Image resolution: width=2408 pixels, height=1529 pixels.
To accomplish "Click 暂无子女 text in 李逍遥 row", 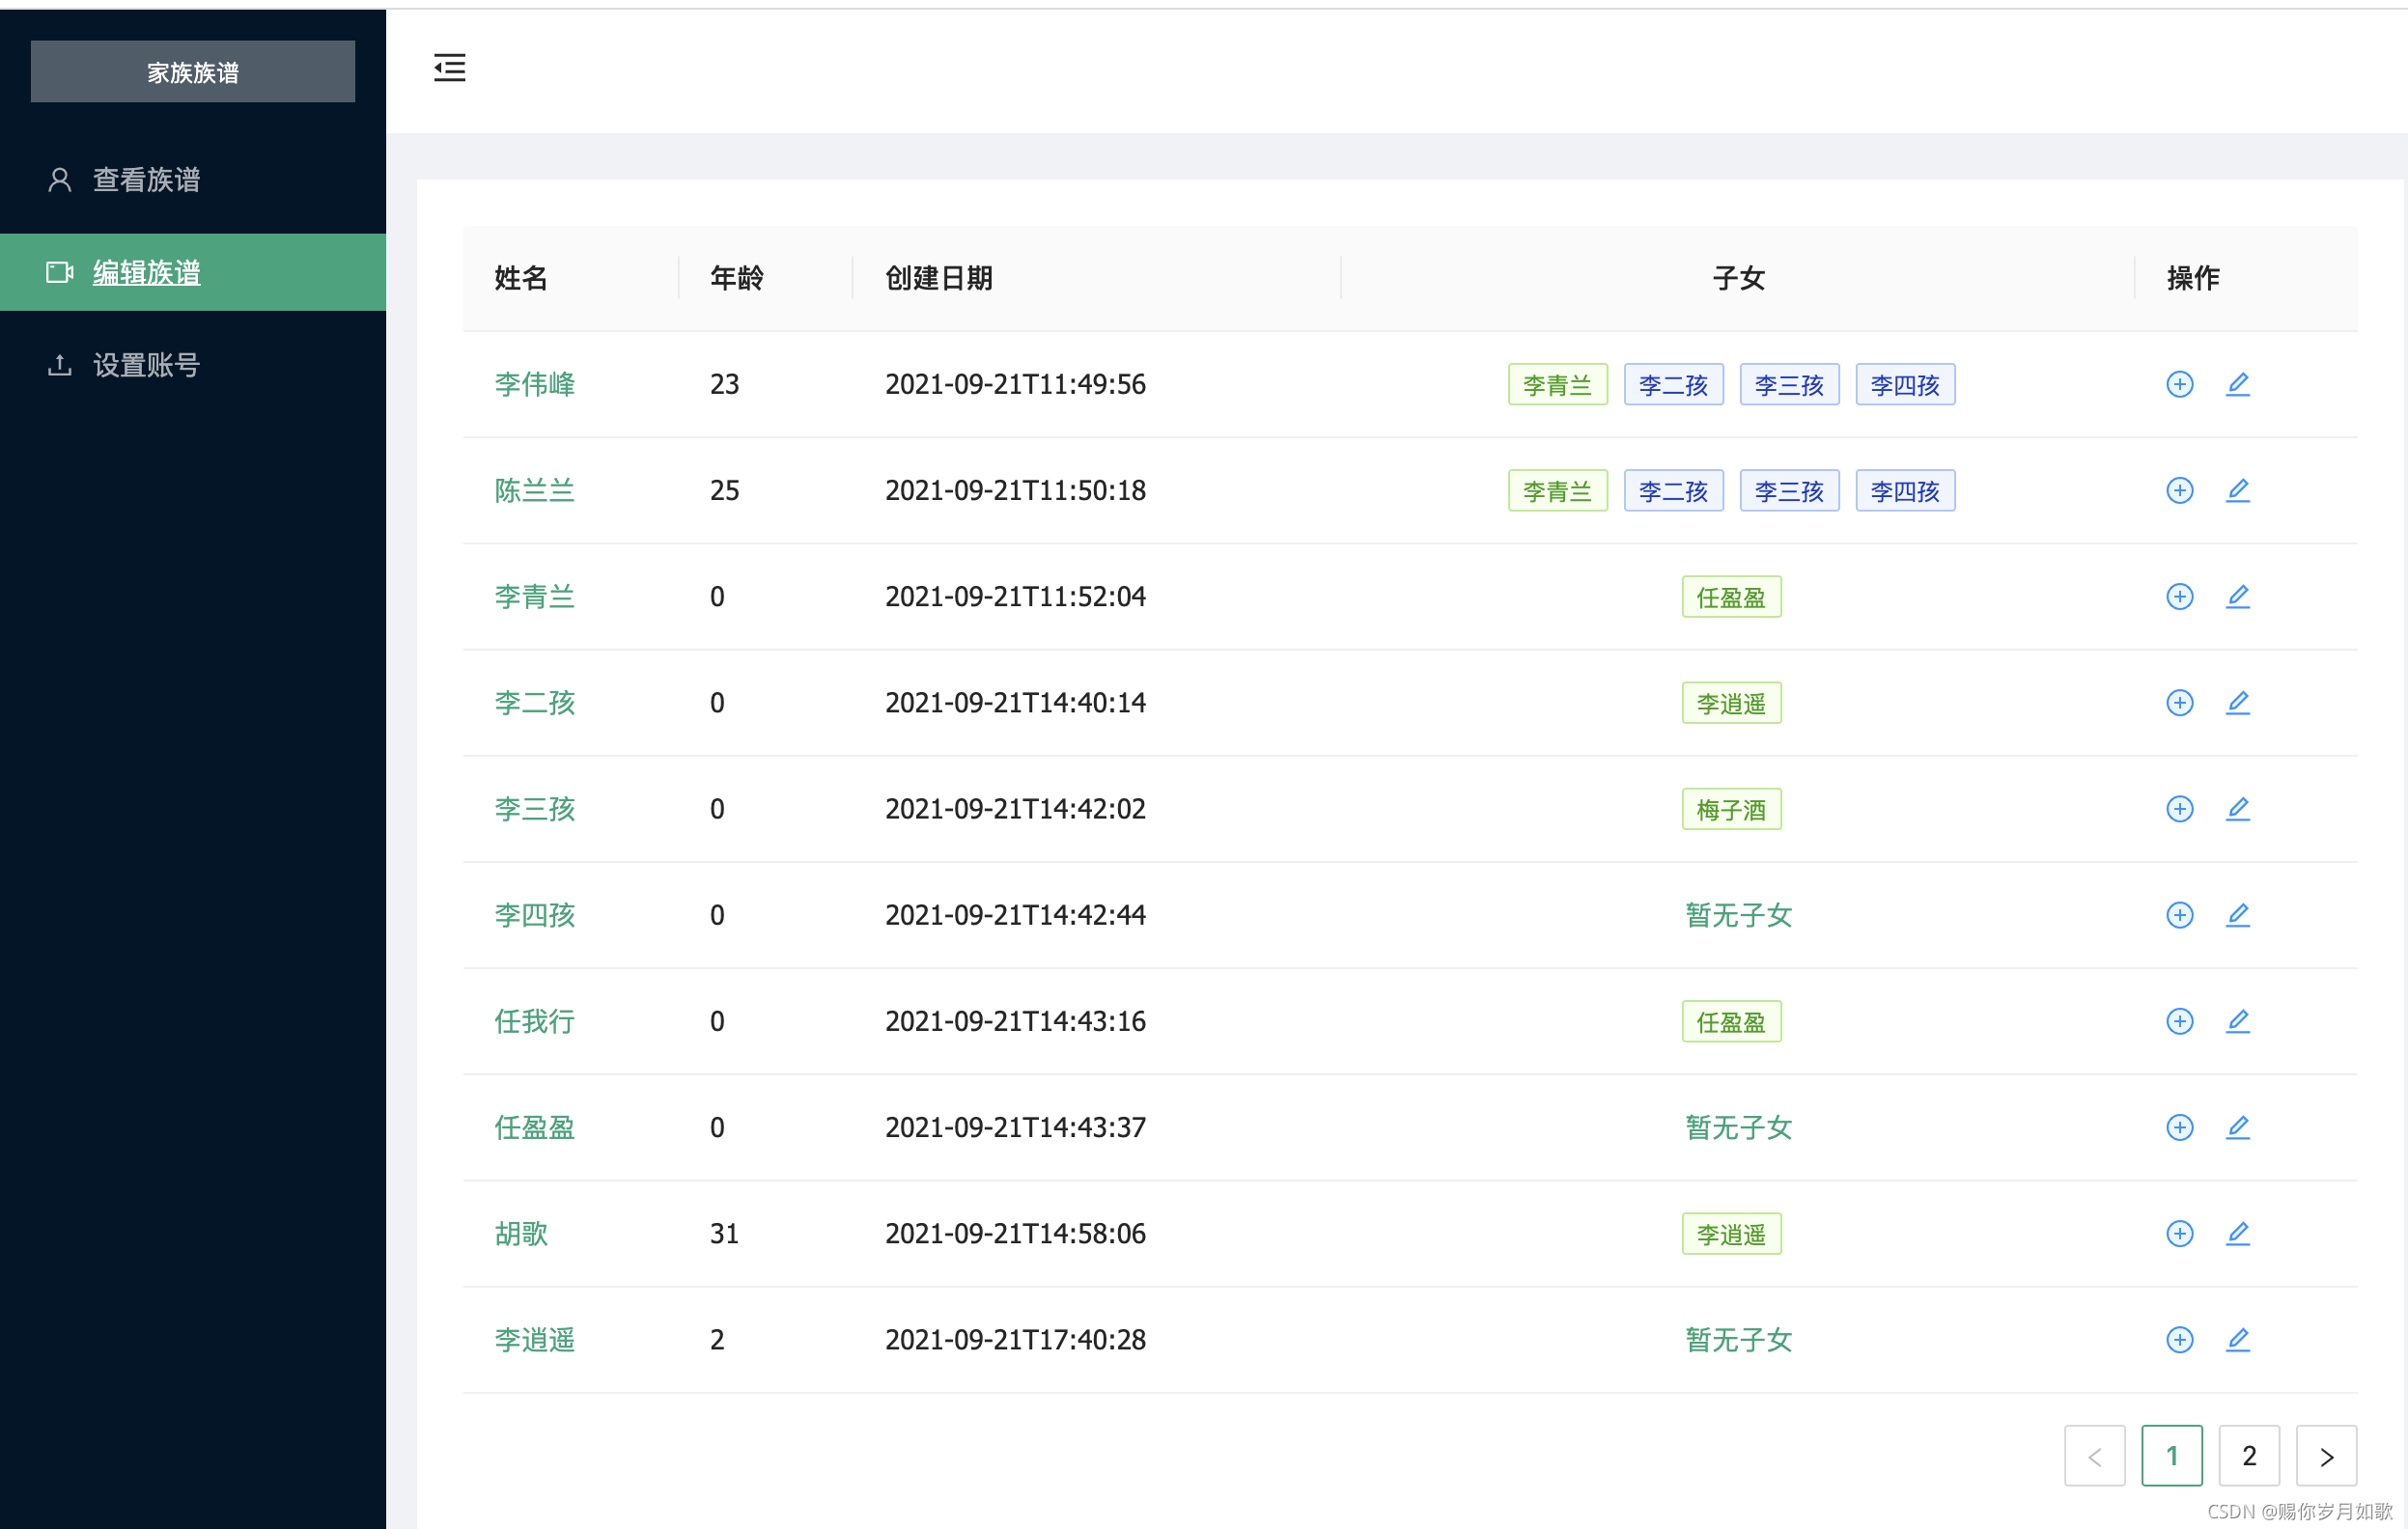I will [x=1738, y=1339].
